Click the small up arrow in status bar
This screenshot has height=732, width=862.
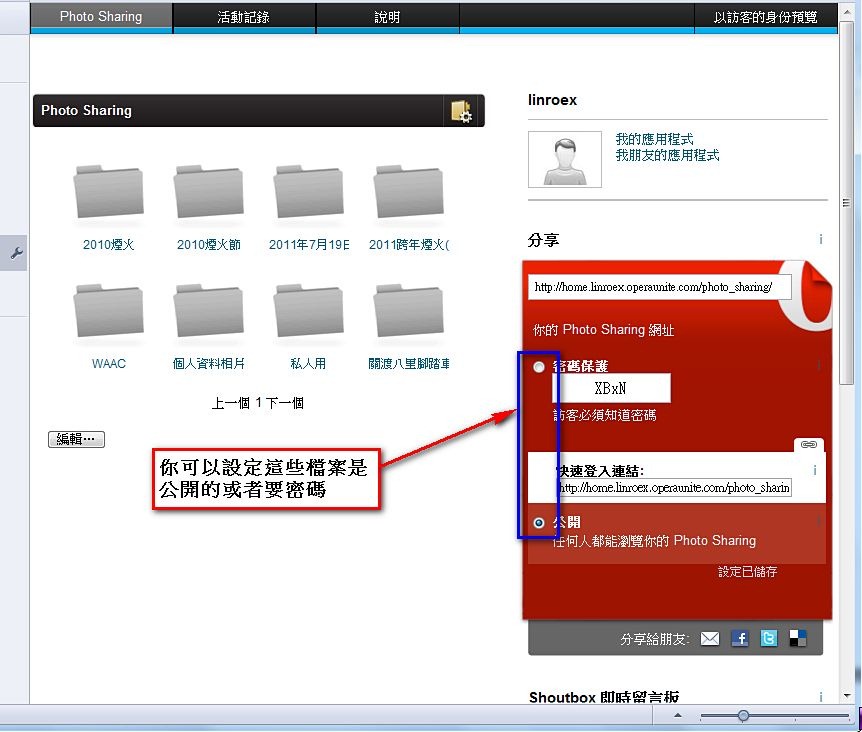click(x=678, y=716)
